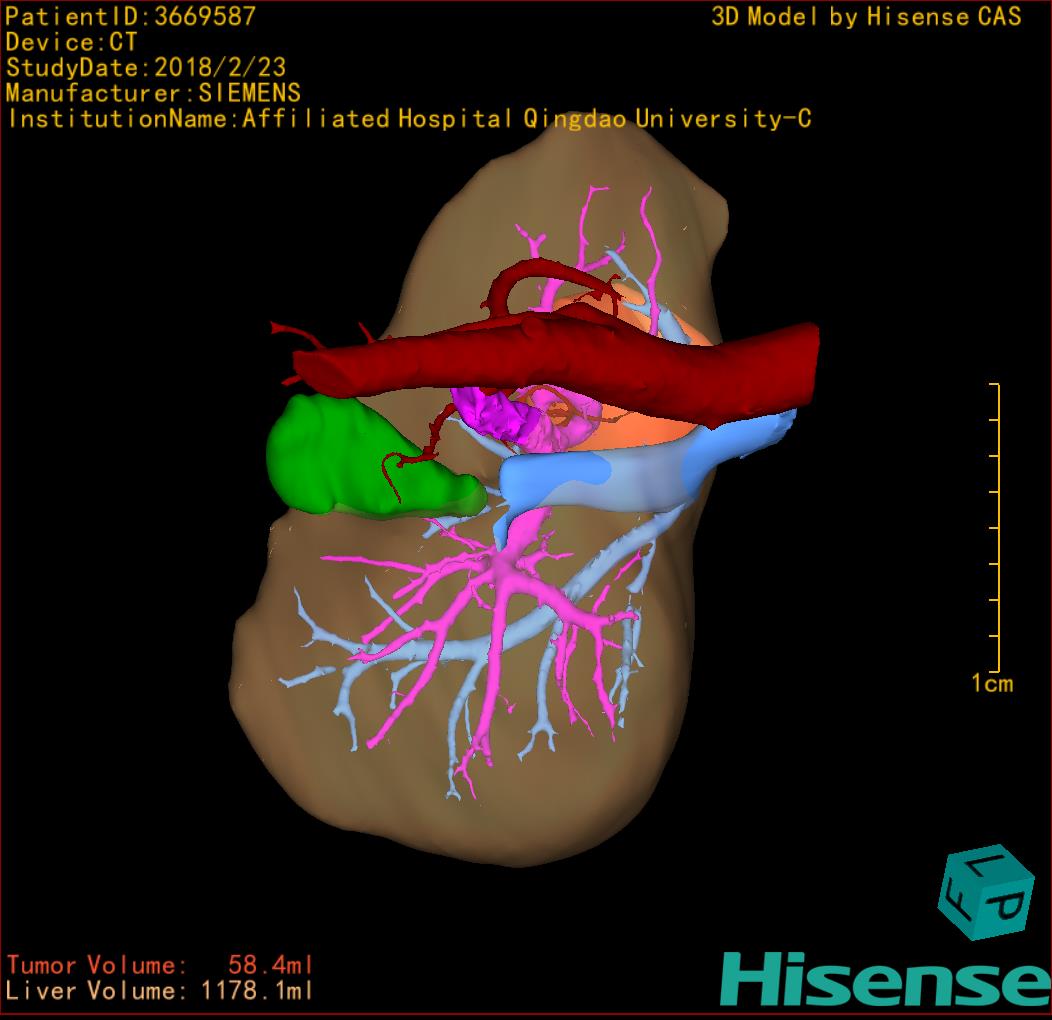Click the Hisense logo
This screenshot has width=1052, height=1020.
886,978
